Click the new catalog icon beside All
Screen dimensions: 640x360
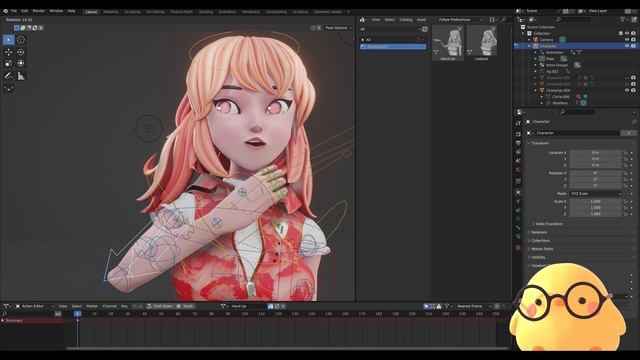pyautogui.click(x=418, y=40)
